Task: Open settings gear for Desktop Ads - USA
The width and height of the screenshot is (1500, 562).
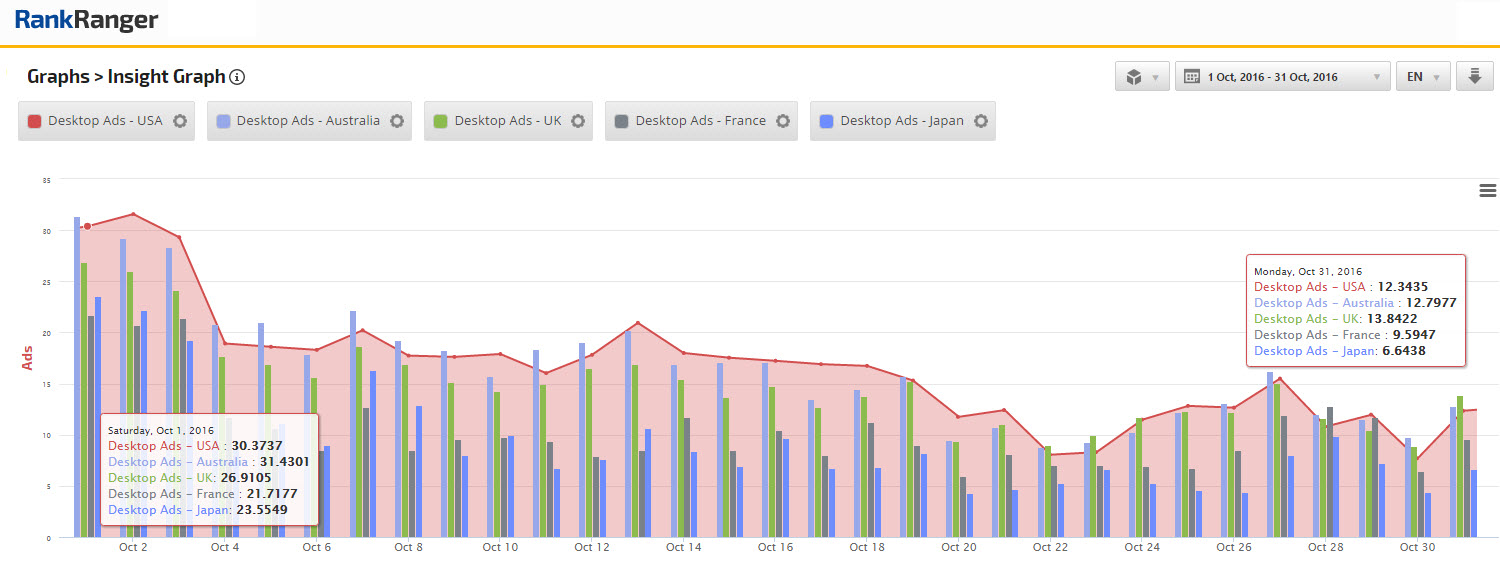Action: (180, 121)
